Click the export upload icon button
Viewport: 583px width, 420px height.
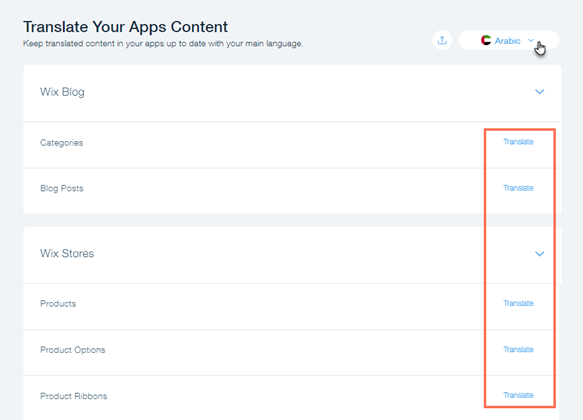click(442, 40)
